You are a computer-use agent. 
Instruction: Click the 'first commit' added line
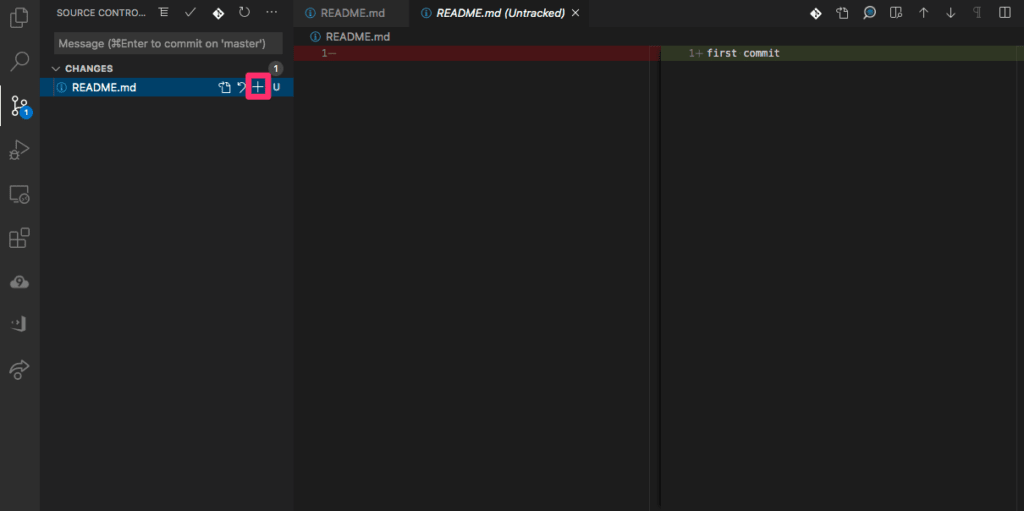click(x=743, y=54)
